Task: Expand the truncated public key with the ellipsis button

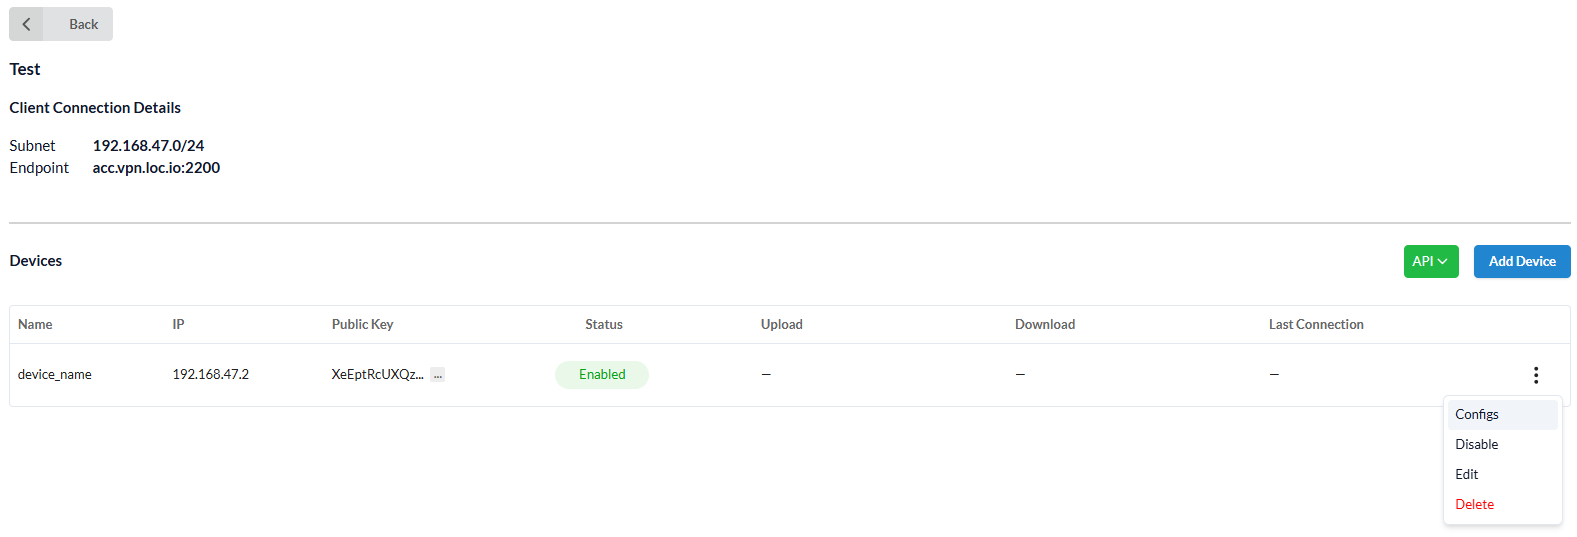Action: 437,375
